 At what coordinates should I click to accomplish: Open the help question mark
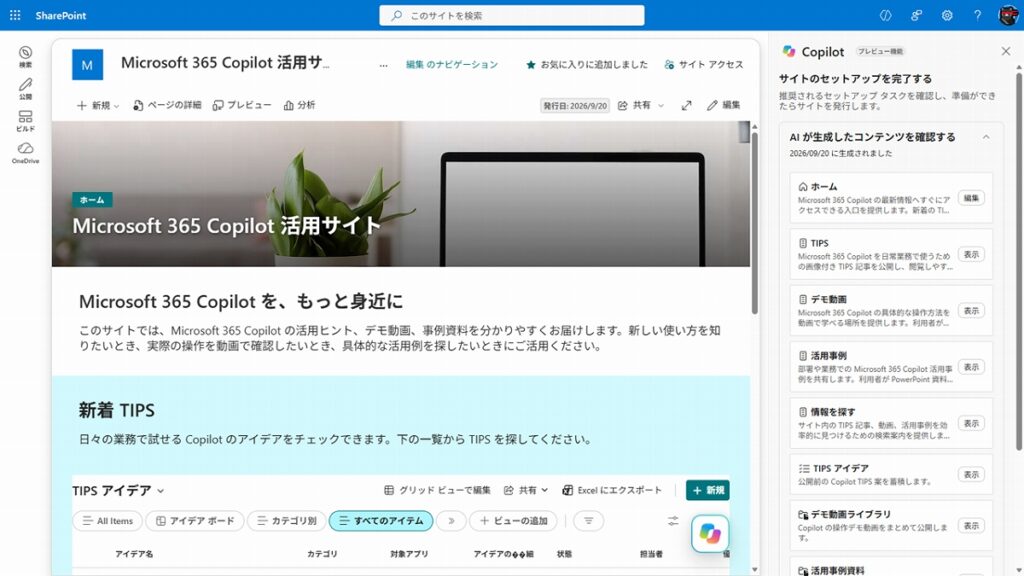[x=977, y=16]
